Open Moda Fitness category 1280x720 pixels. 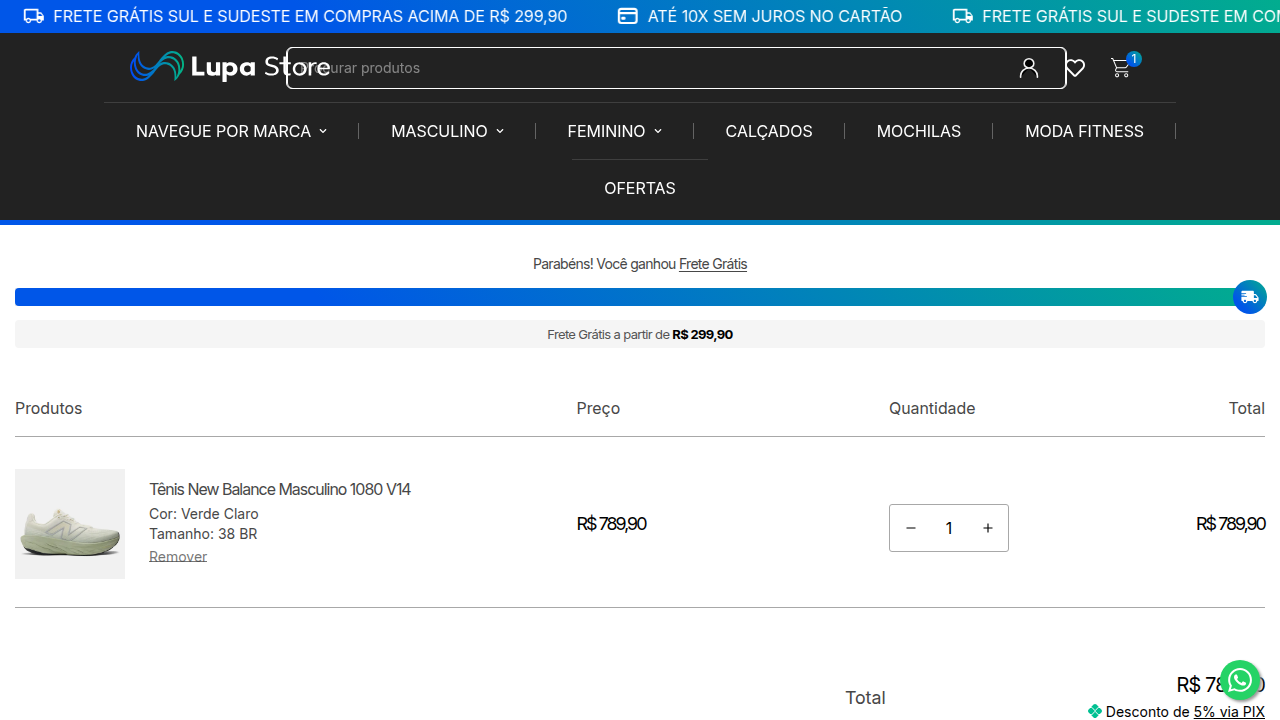[x=1084, y=131]
